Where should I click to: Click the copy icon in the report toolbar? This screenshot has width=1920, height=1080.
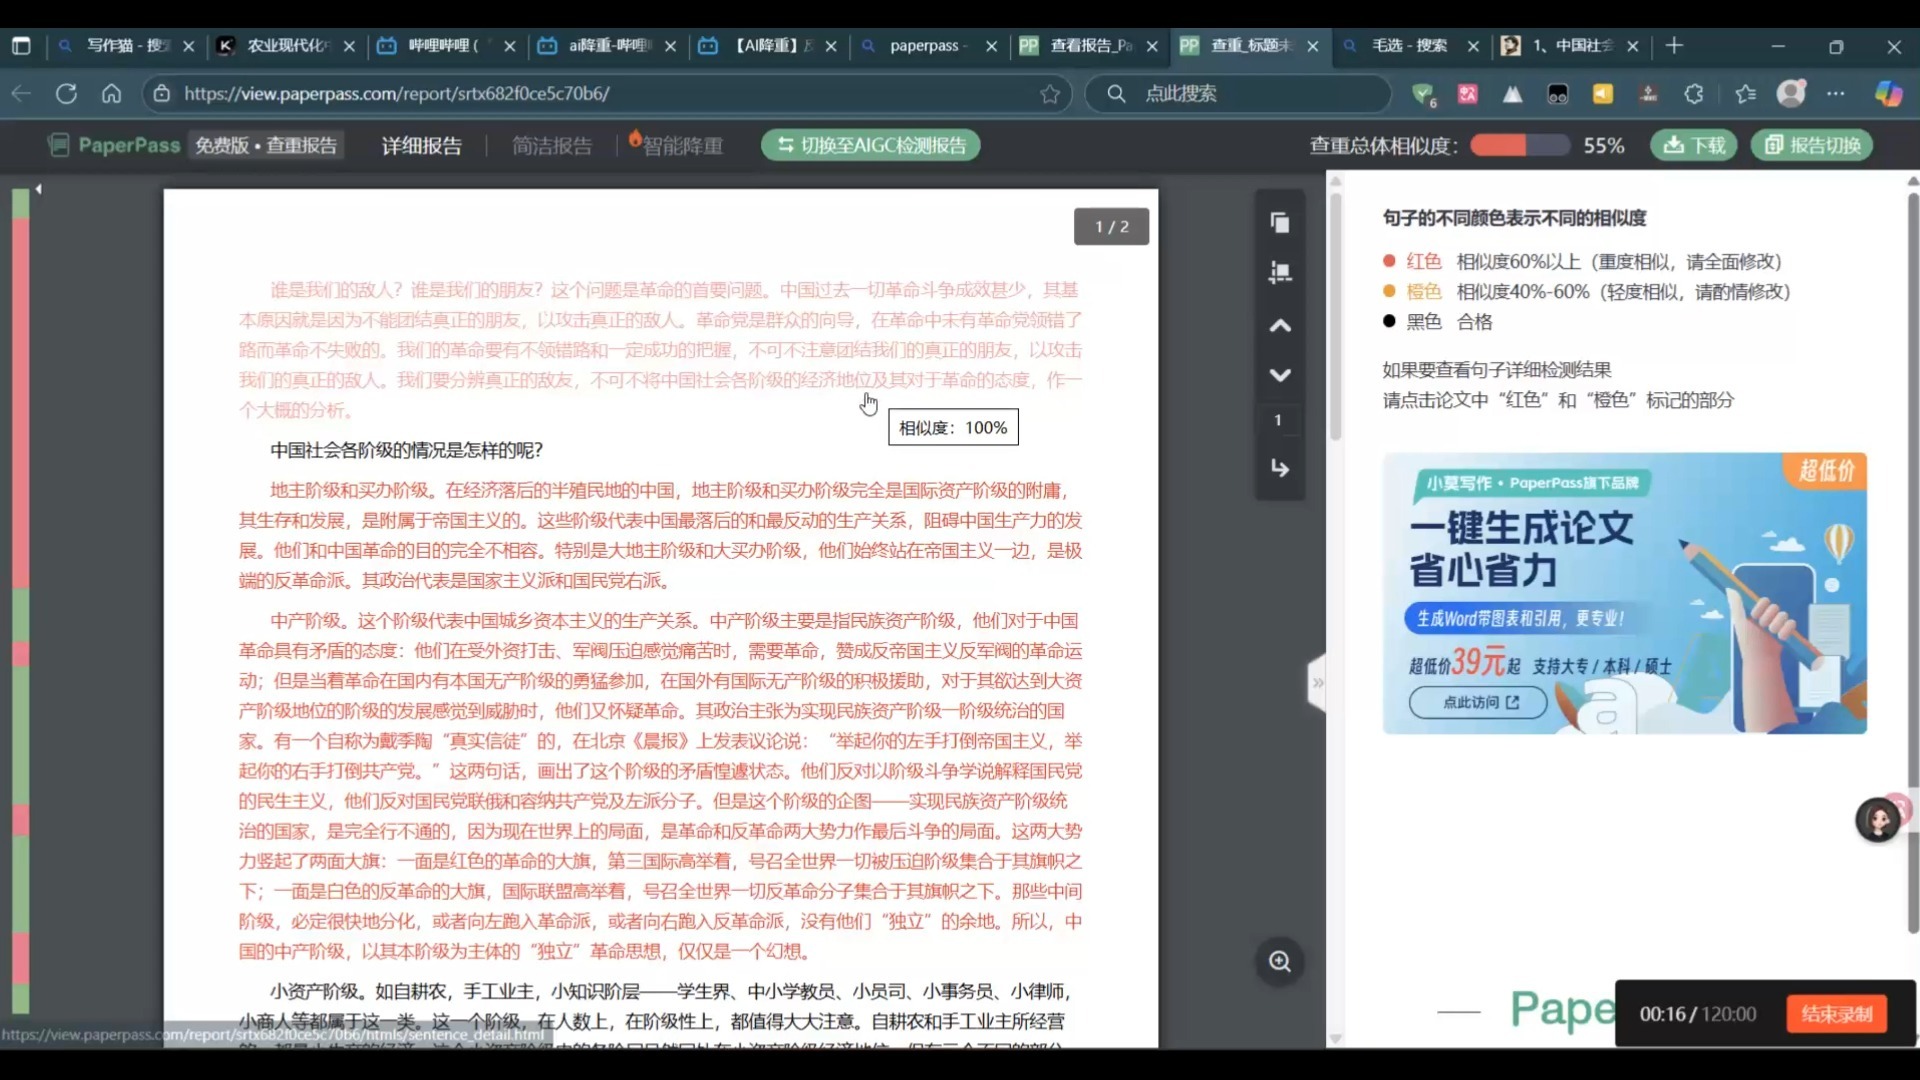(1280, 223)
